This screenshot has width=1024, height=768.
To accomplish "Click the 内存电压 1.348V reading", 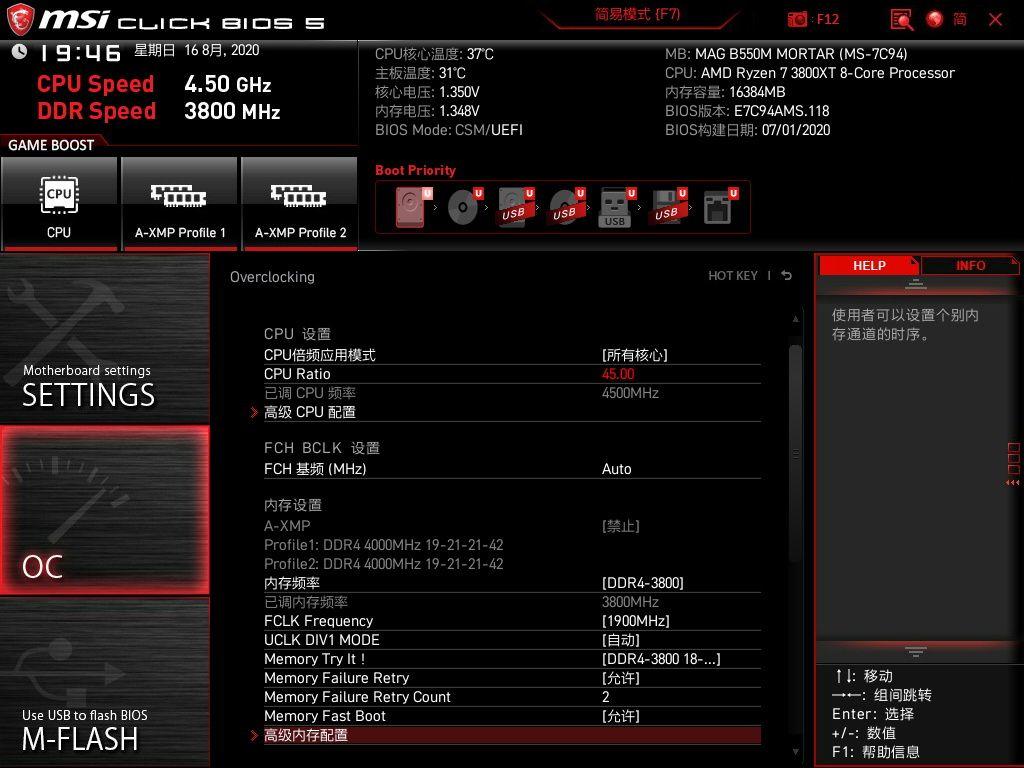I will (x=427, y=111).
